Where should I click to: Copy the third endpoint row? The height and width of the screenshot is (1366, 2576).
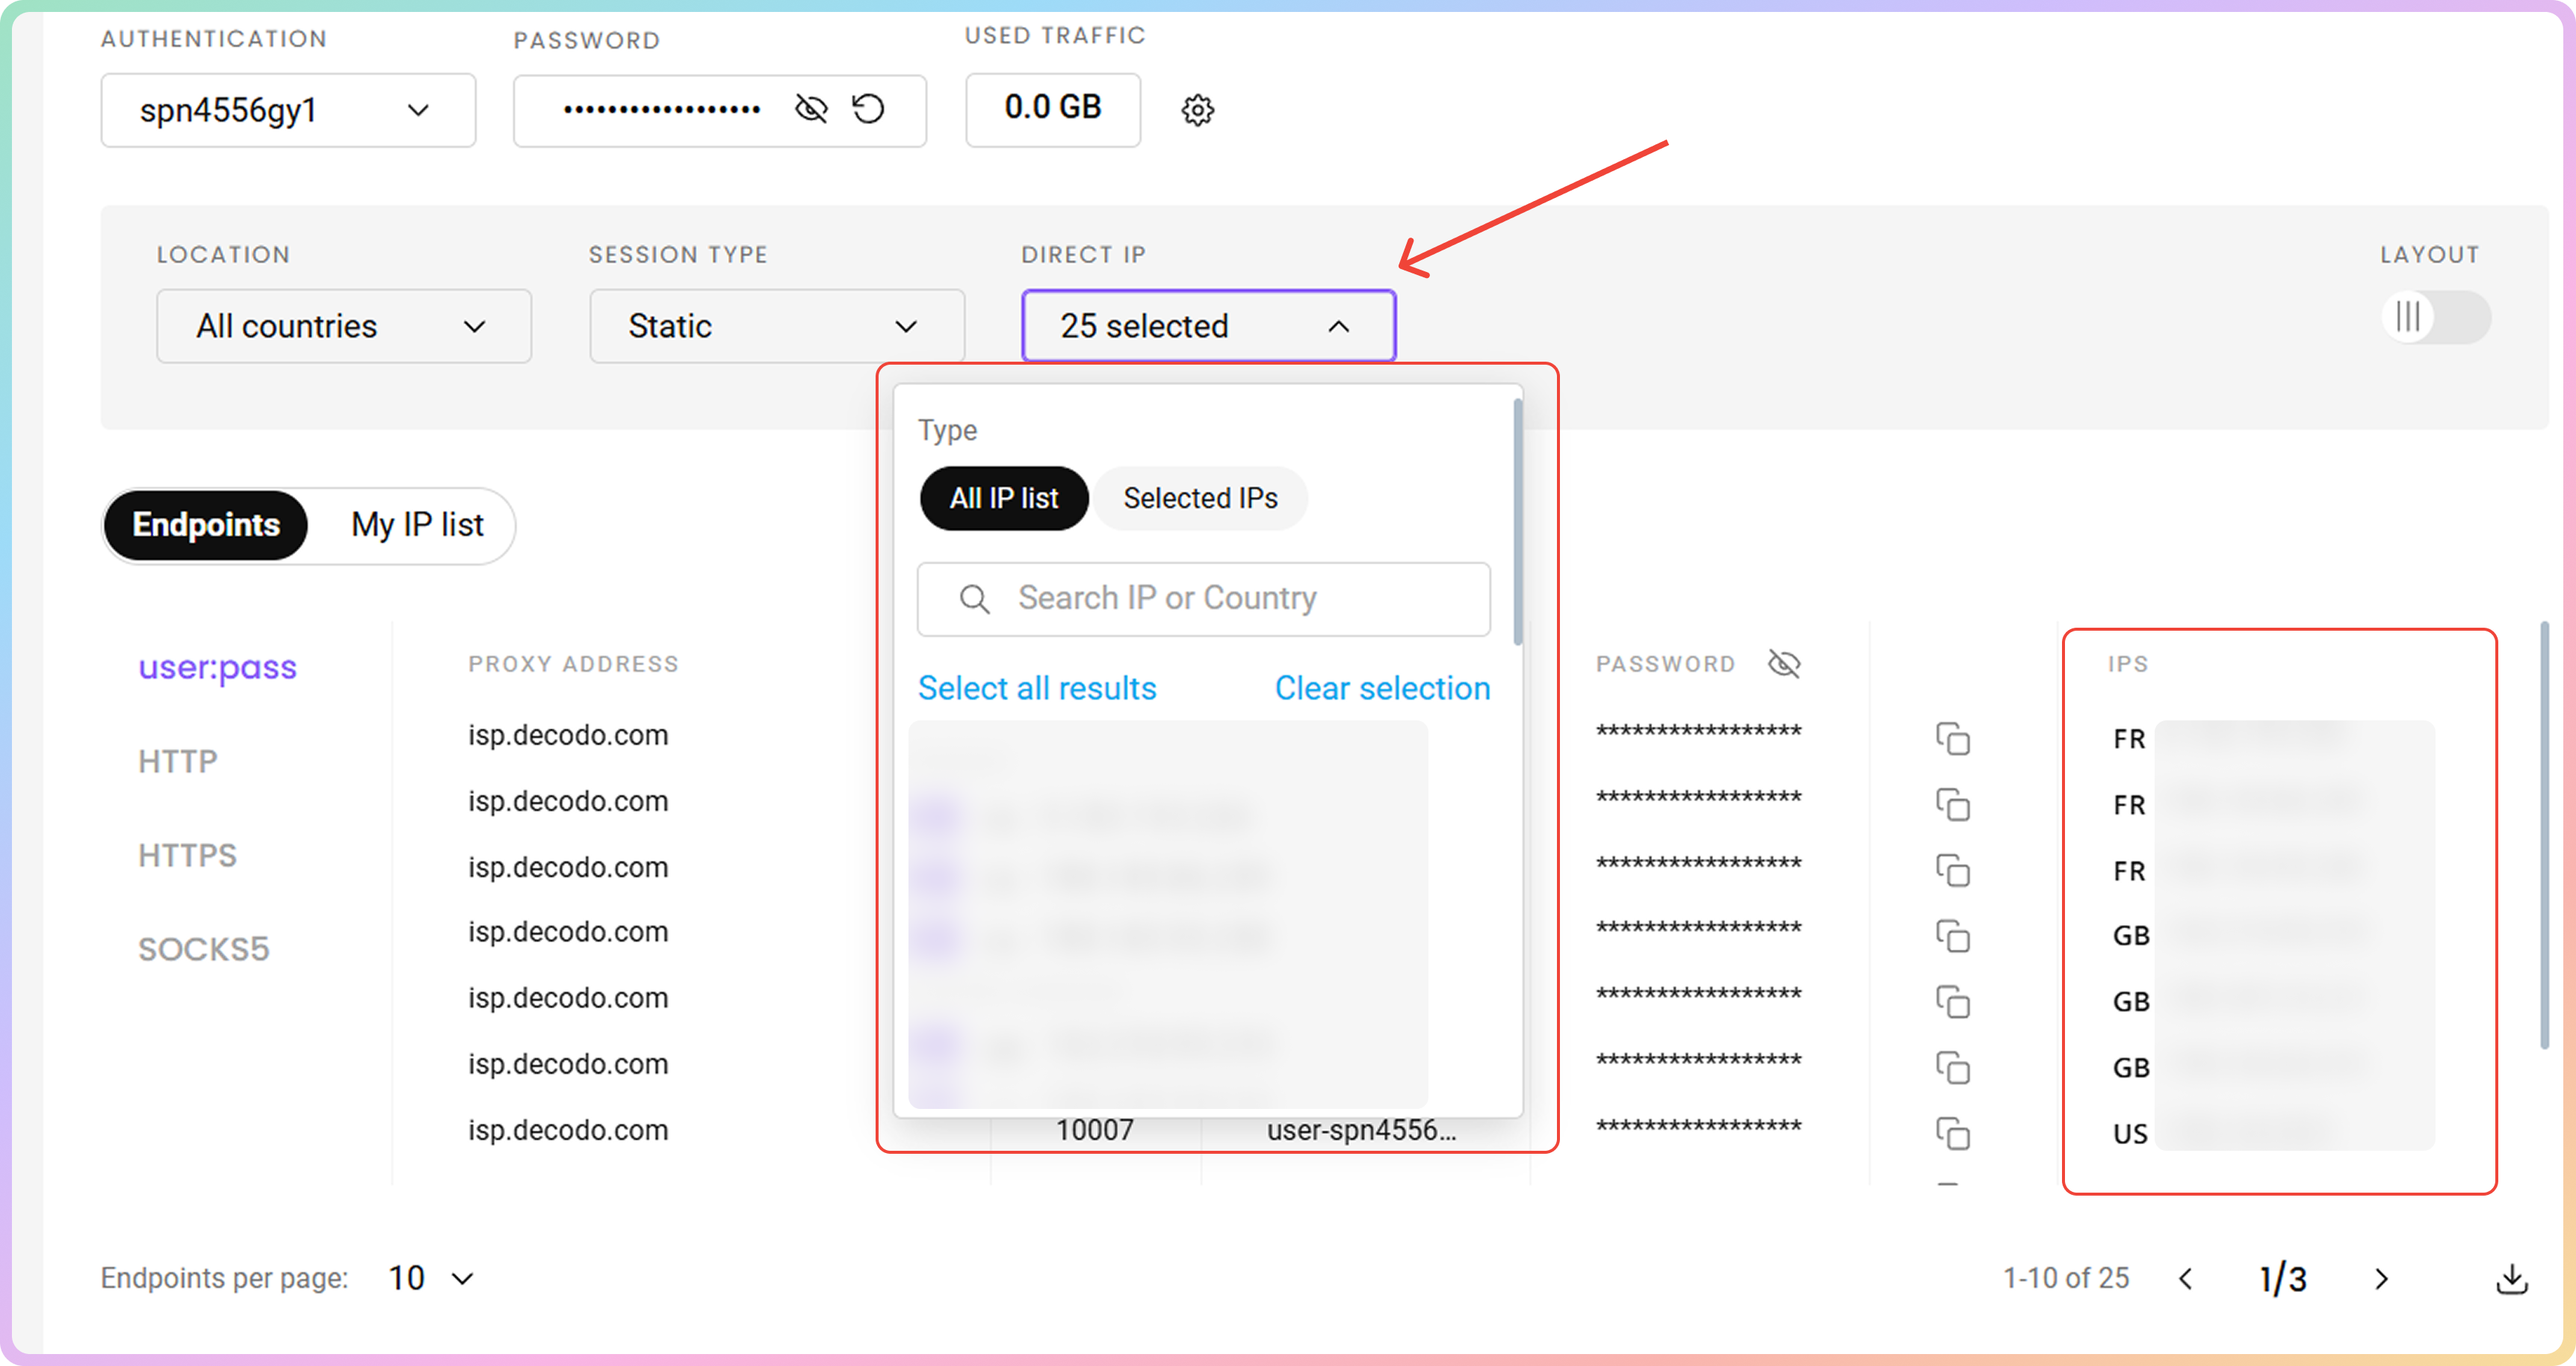[x=1952, y=870]
